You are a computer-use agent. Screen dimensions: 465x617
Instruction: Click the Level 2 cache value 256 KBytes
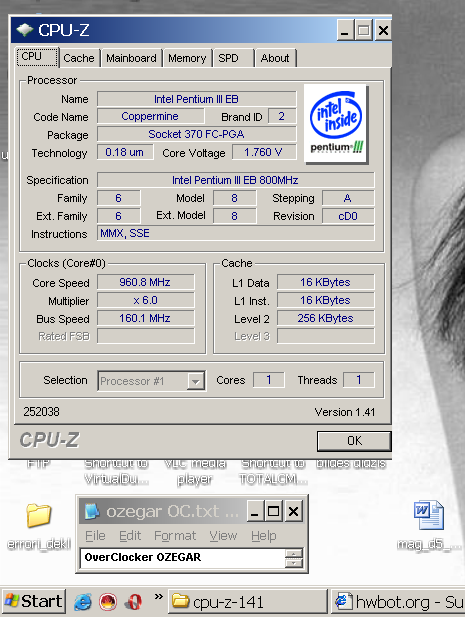325,318
